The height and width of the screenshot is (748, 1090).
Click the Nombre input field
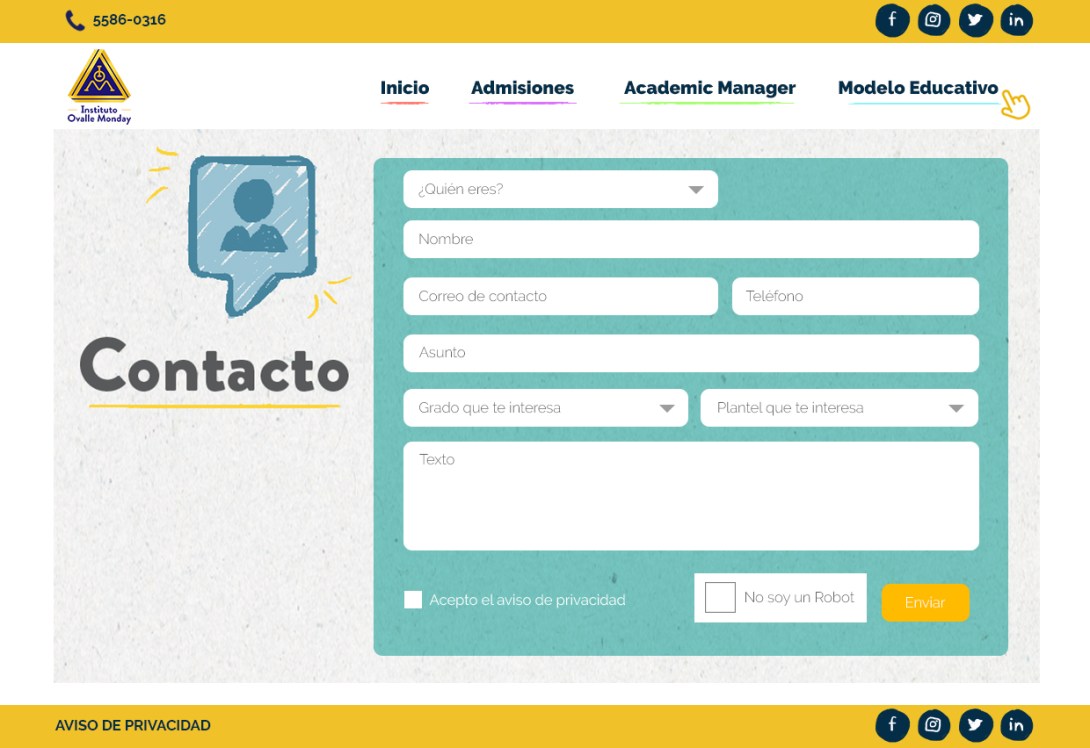pyautogui.click(x=690, y=239)
